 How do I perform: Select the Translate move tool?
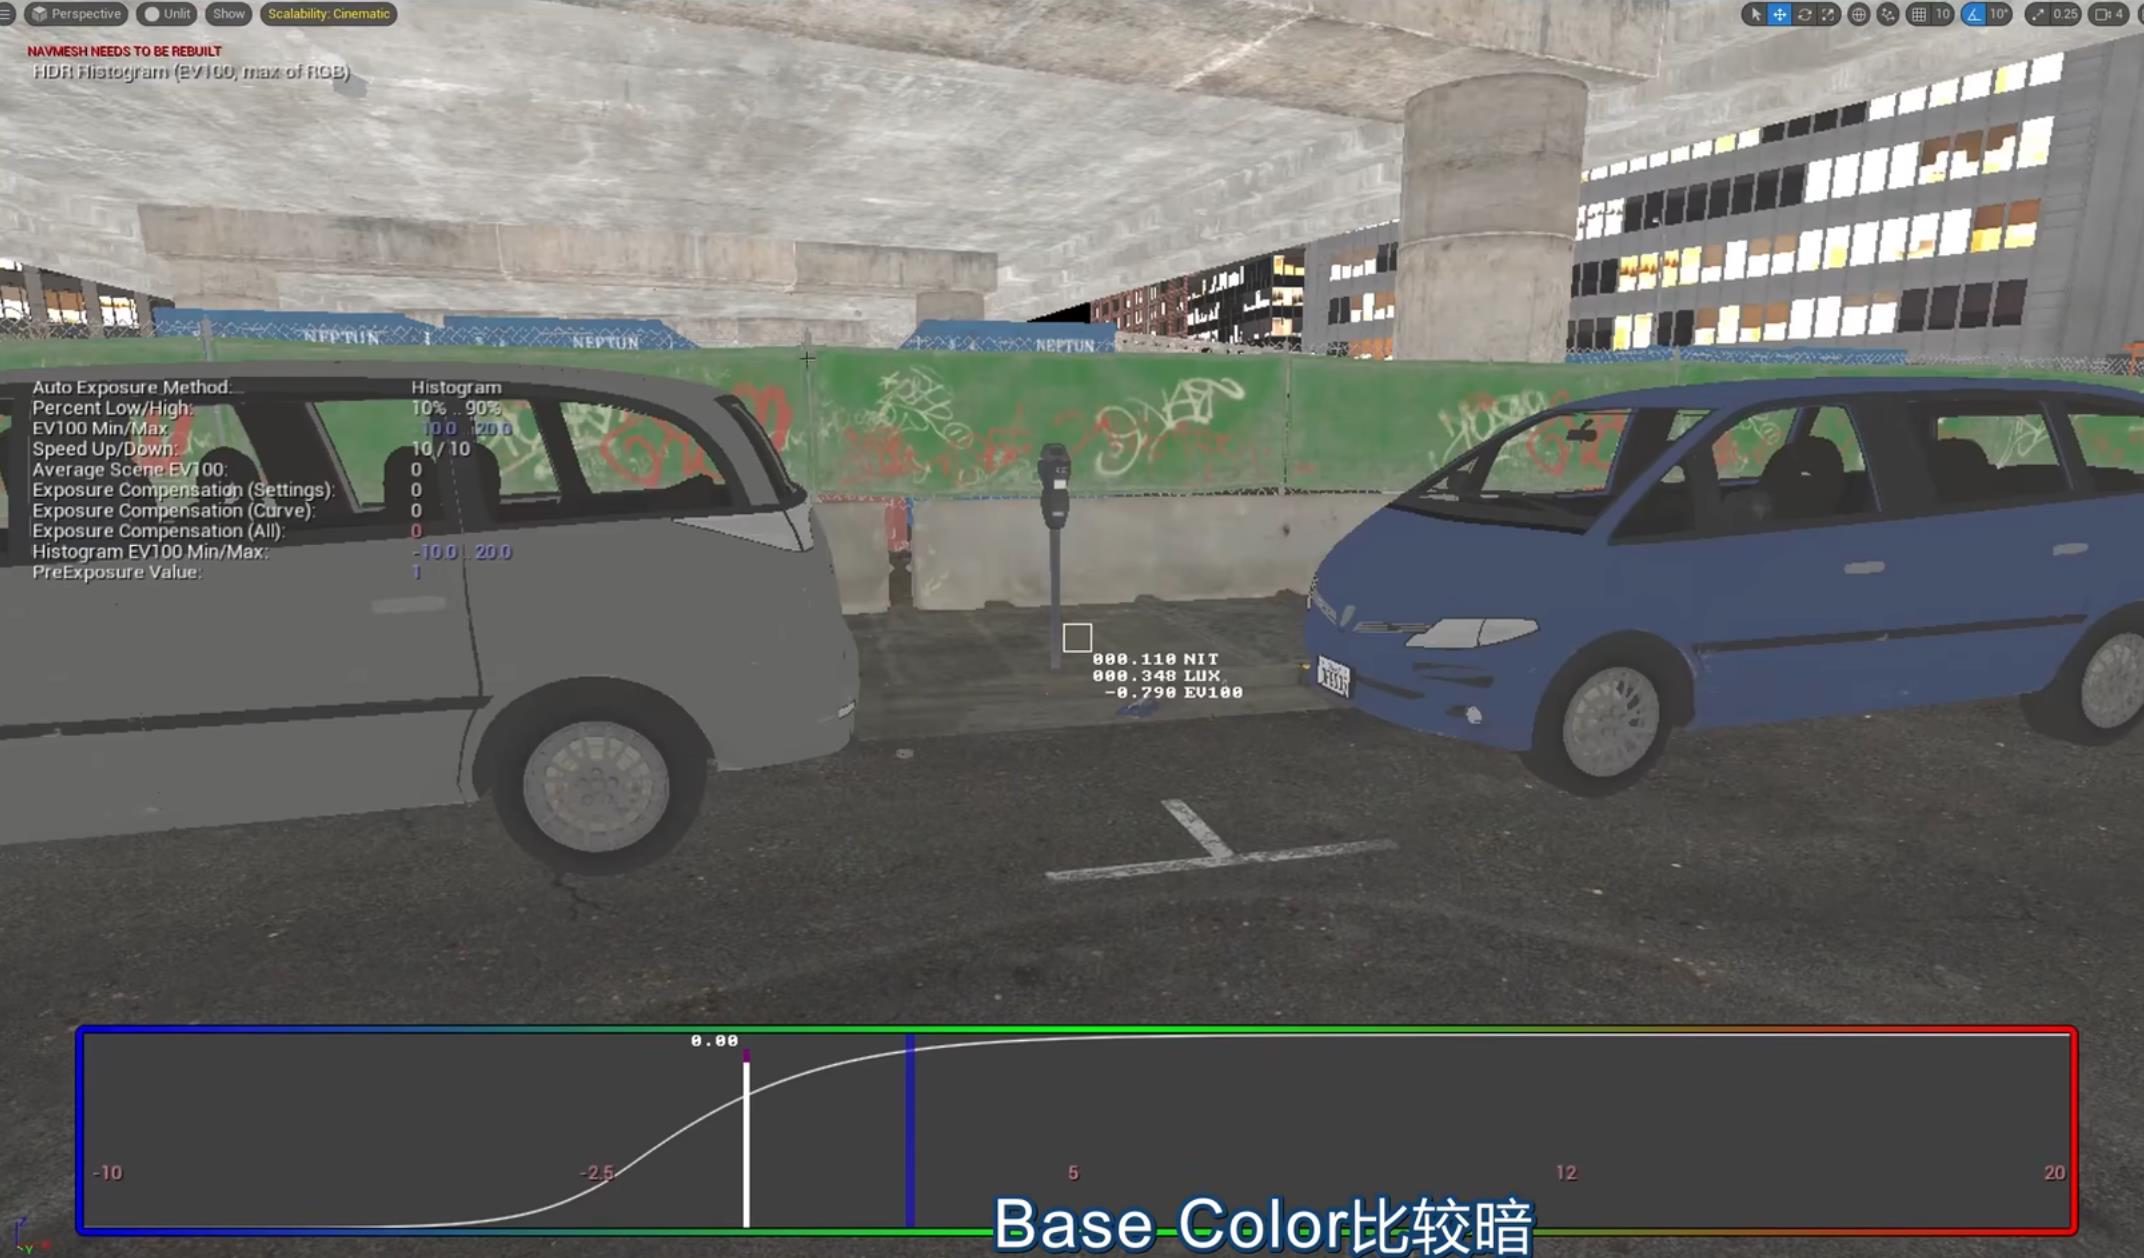coord(1779,14)
